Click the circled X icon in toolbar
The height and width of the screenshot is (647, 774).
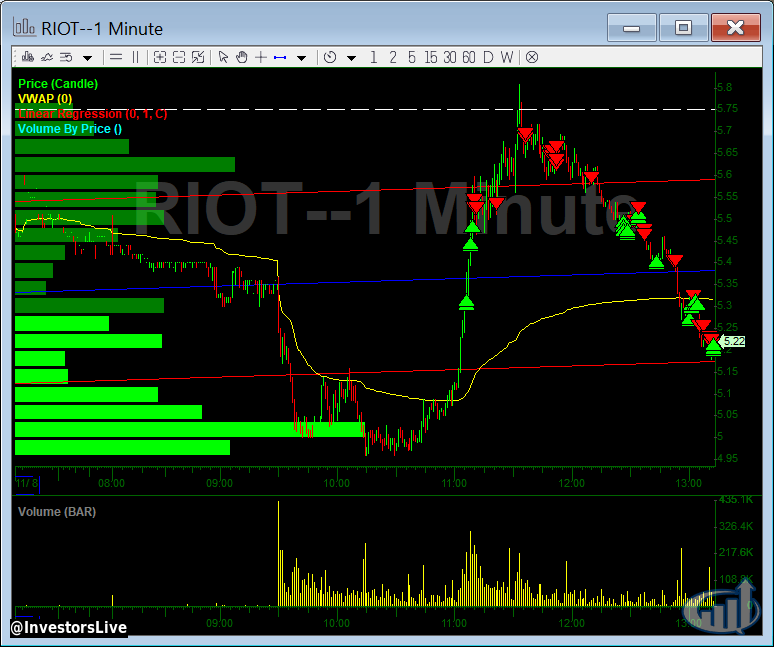coord(532,58)
